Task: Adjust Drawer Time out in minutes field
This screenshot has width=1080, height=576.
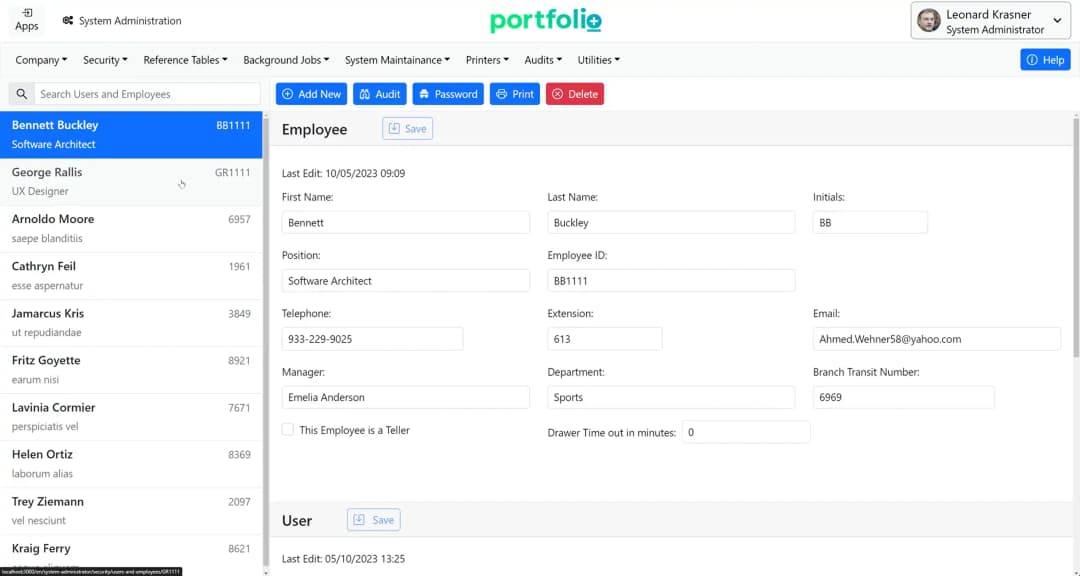Action: 745,431
